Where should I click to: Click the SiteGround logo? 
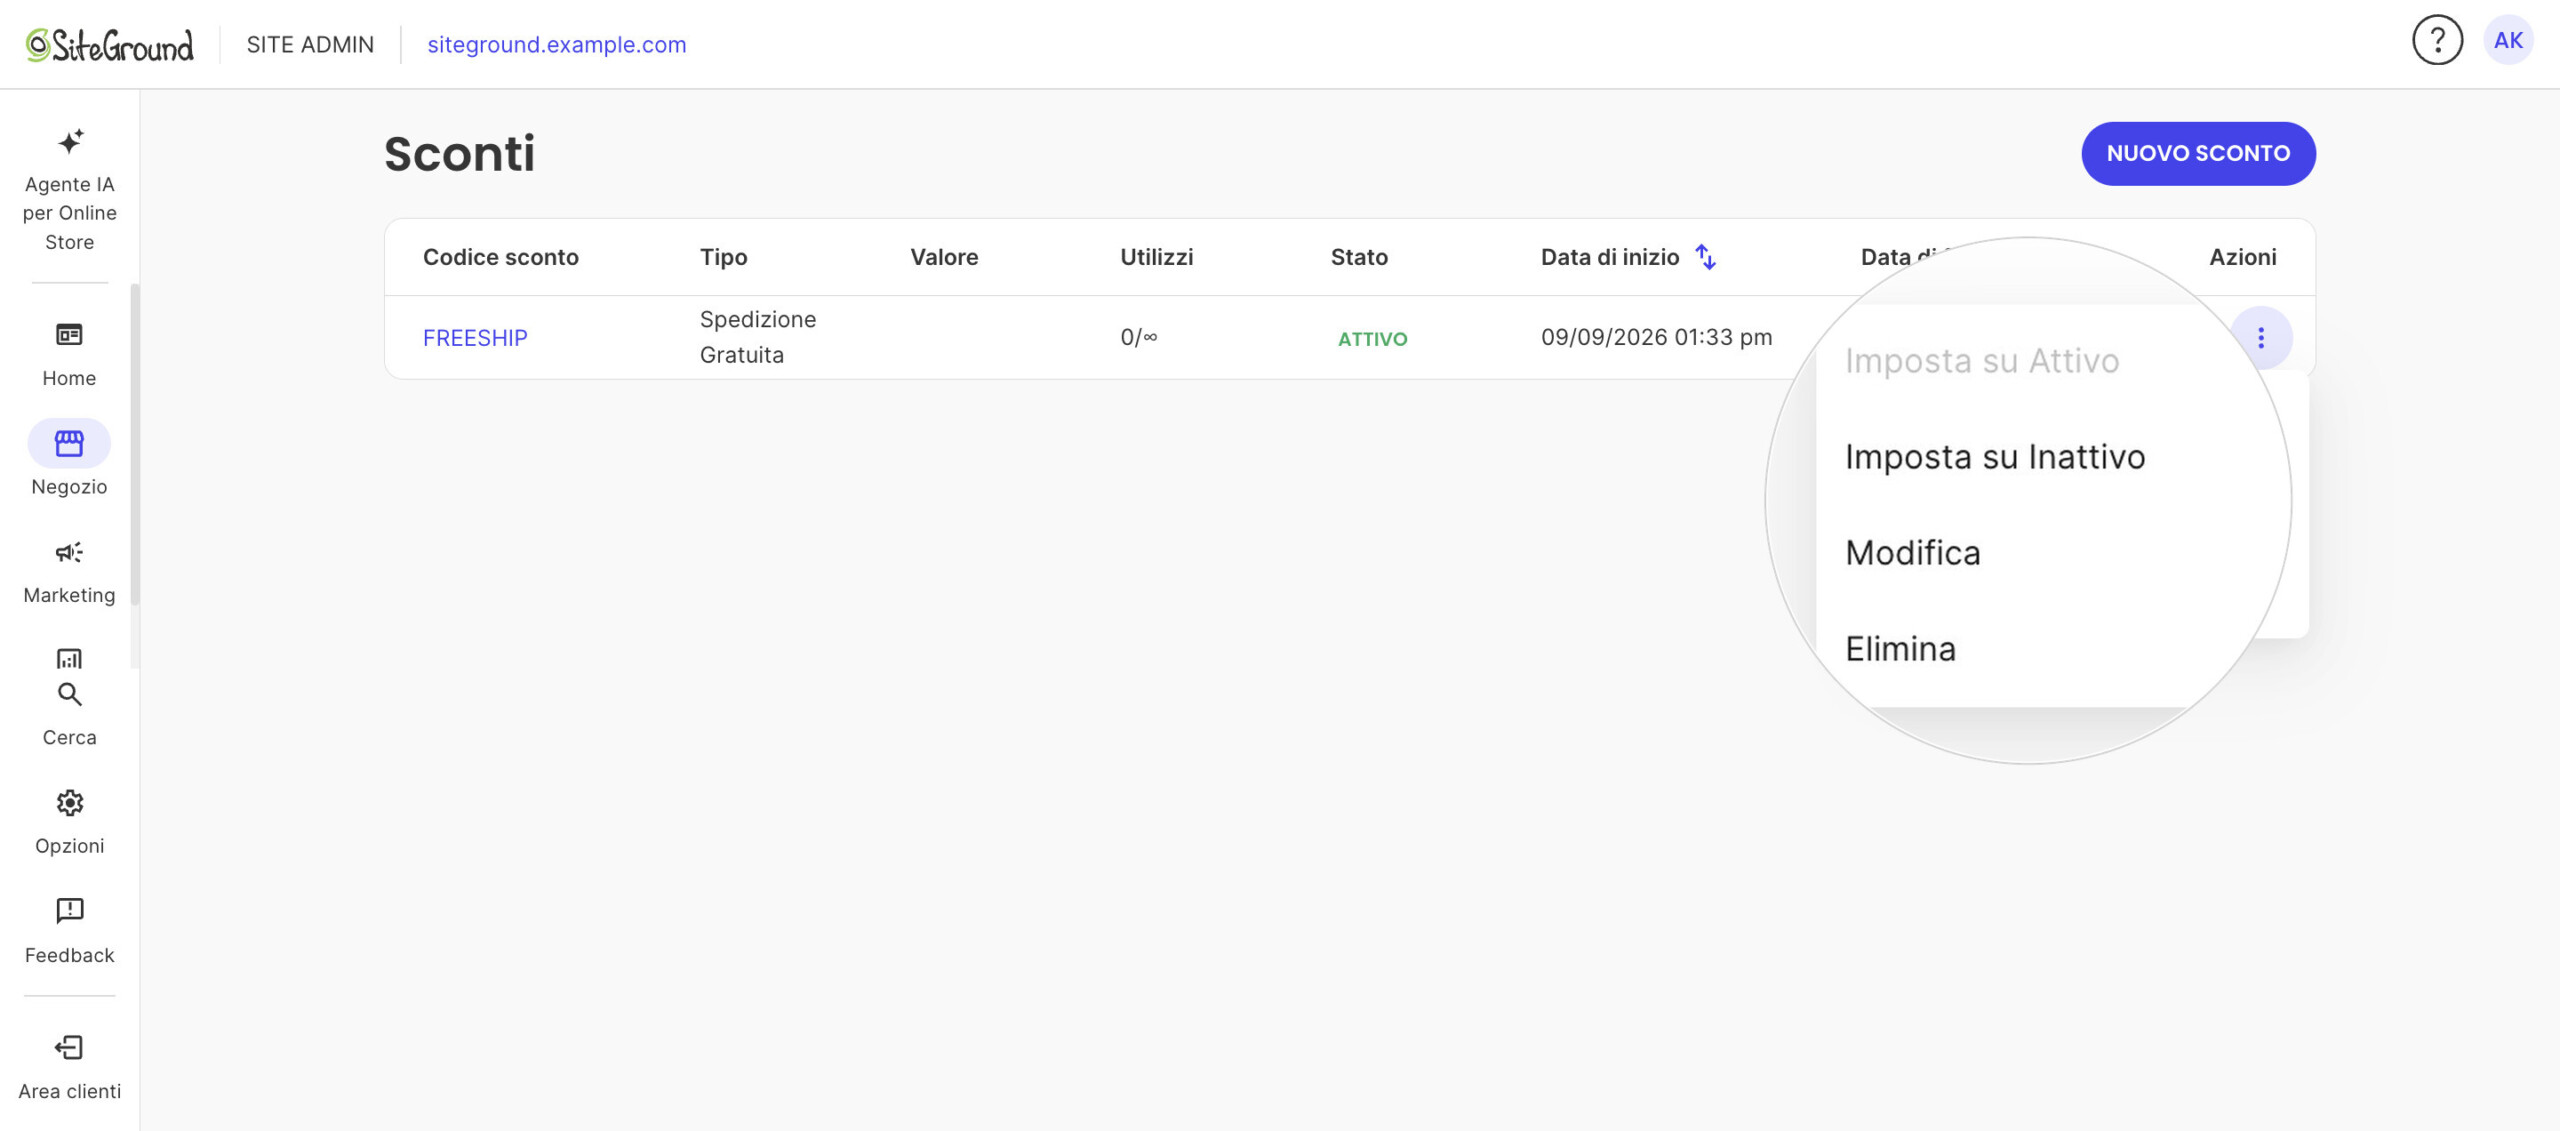point(109,45)
